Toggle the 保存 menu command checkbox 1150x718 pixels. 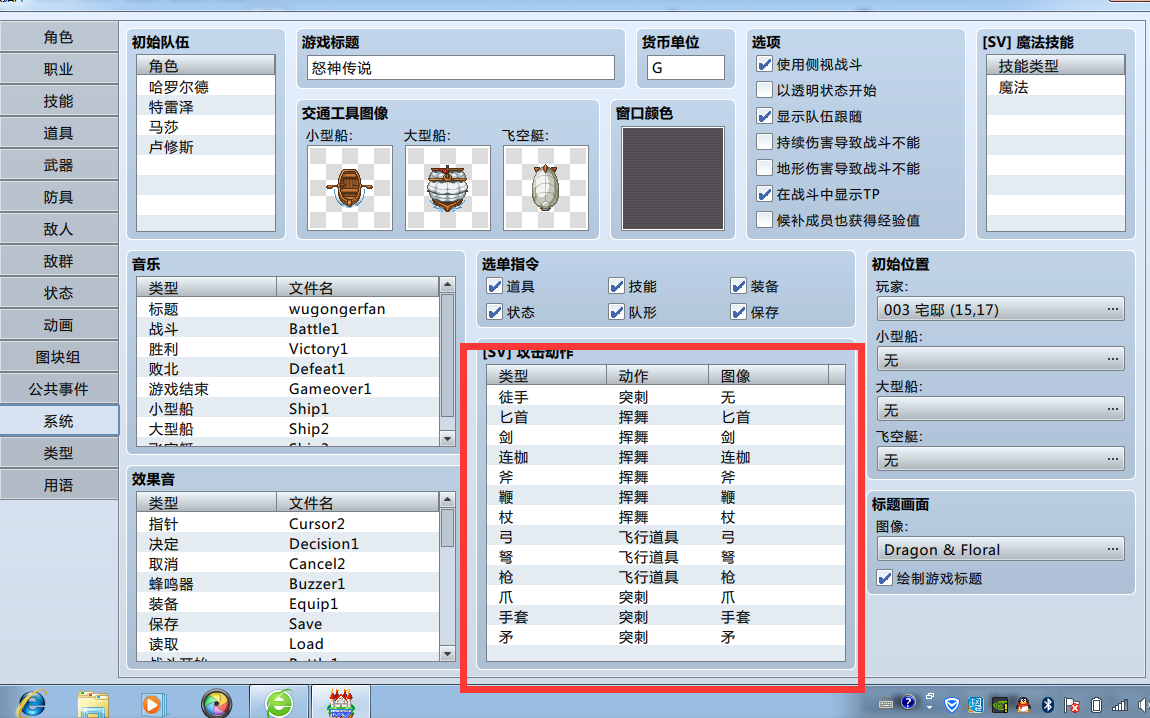(x=739, y=312)
